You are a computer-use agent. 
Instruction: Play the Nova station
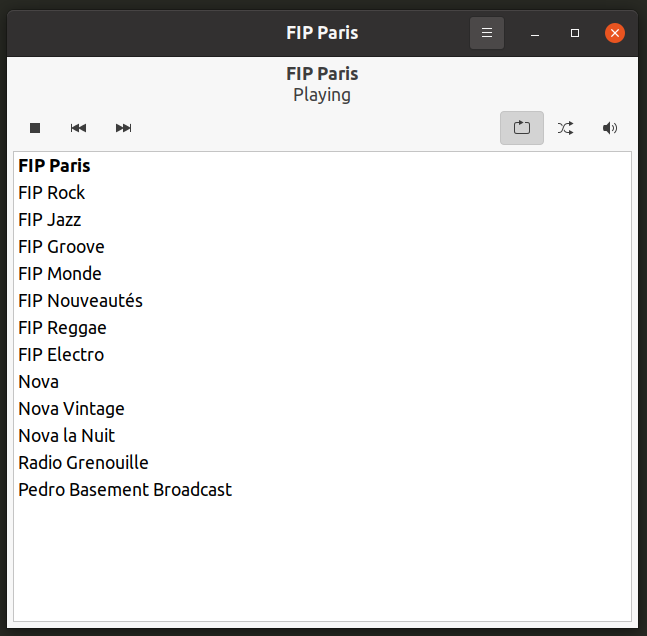tap(39, 382)
